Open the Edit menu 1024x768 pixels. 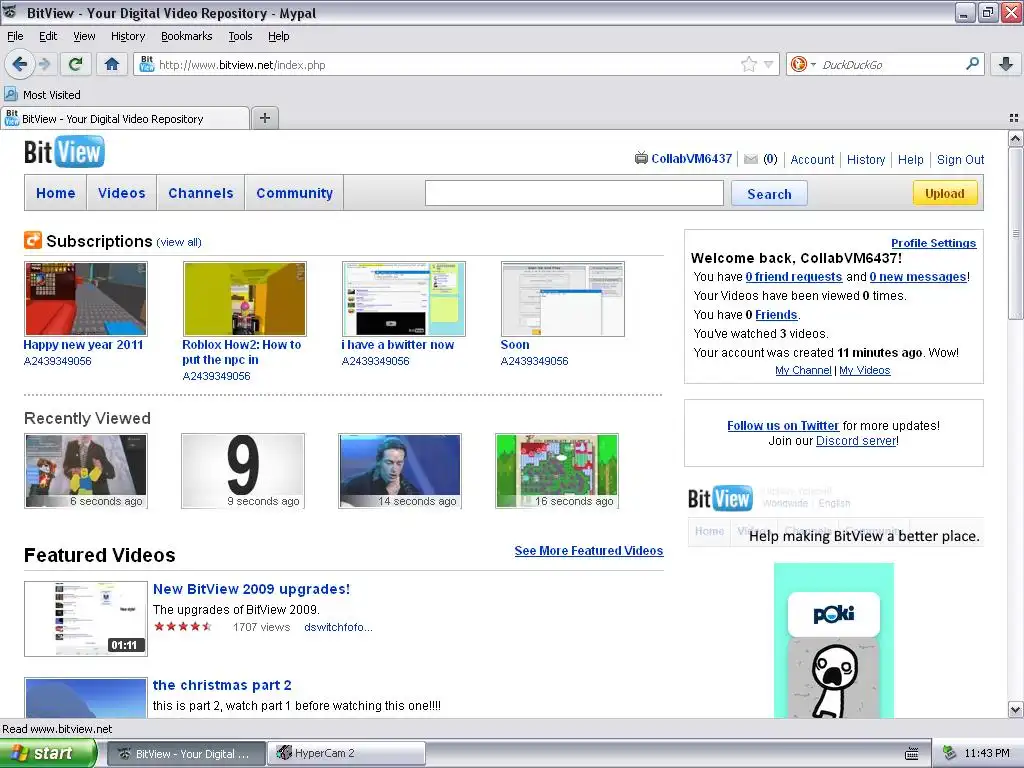point(48,36)
